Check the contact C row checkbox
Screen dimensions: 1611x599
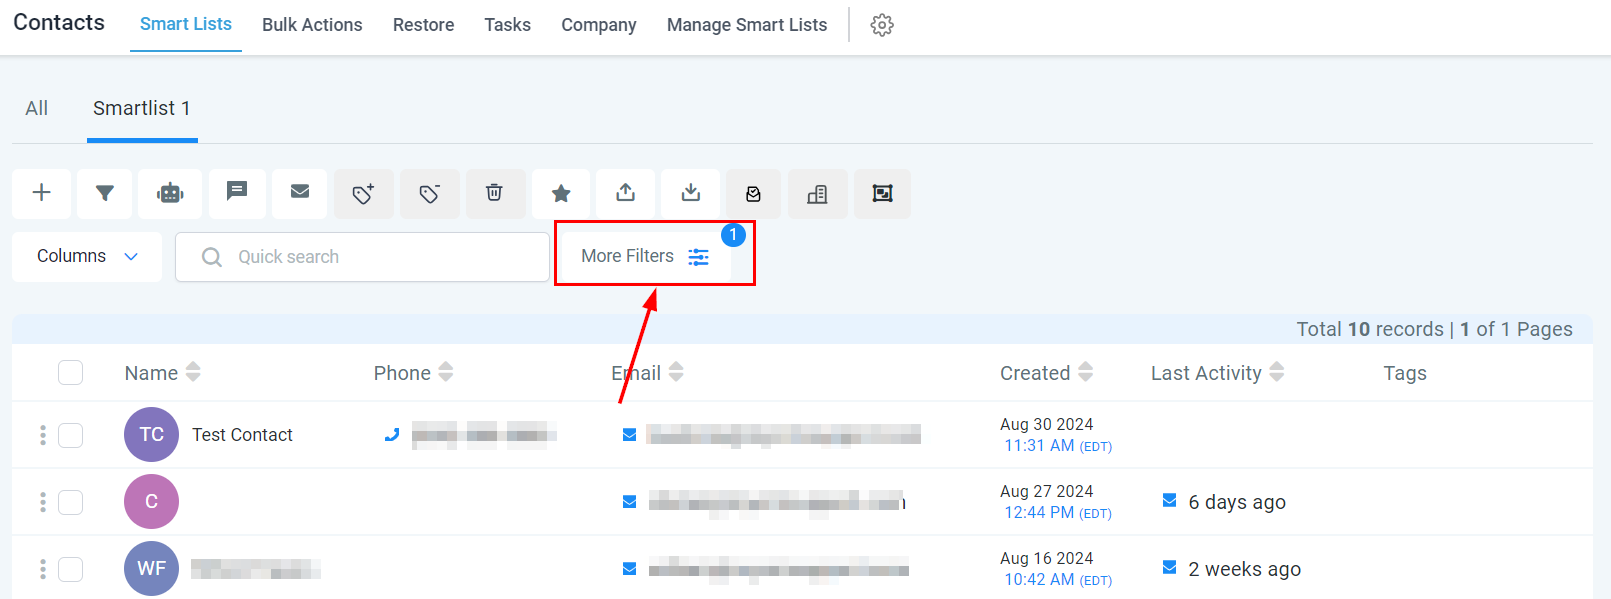(70, 502)
